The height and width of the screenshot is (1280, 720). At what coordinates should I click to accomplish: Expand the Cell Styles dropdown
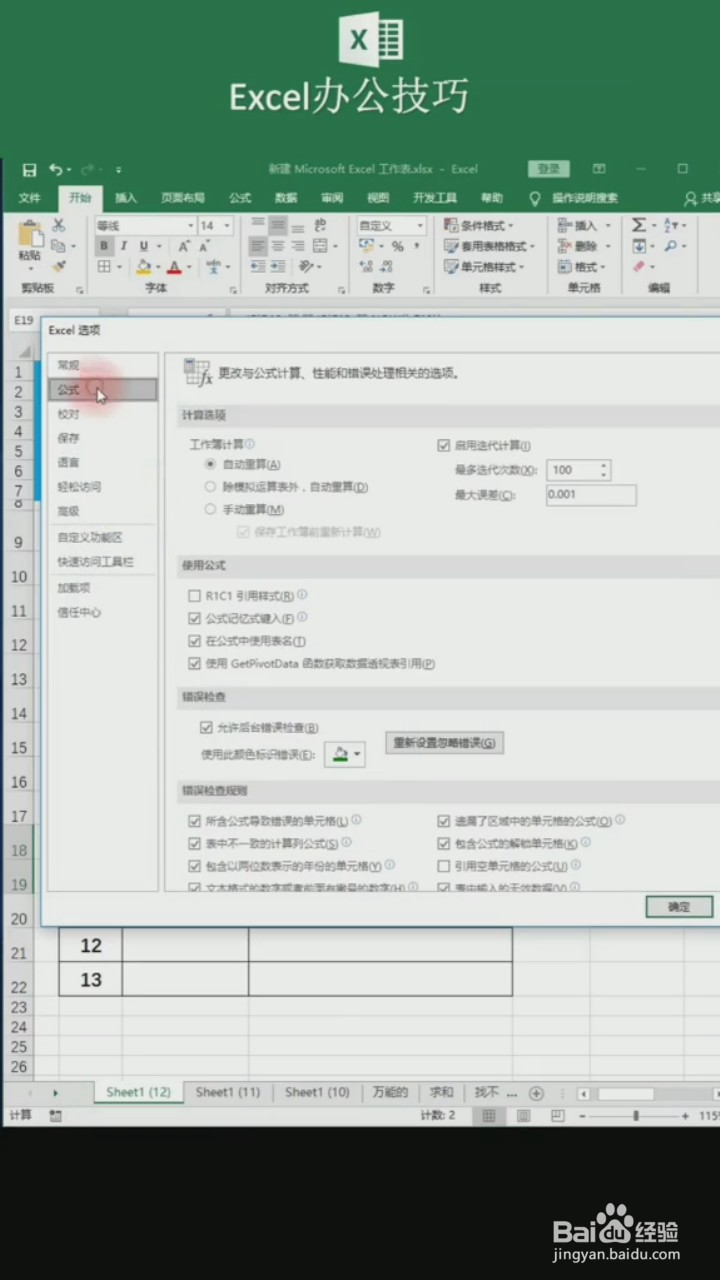click(x=484, y=267)
